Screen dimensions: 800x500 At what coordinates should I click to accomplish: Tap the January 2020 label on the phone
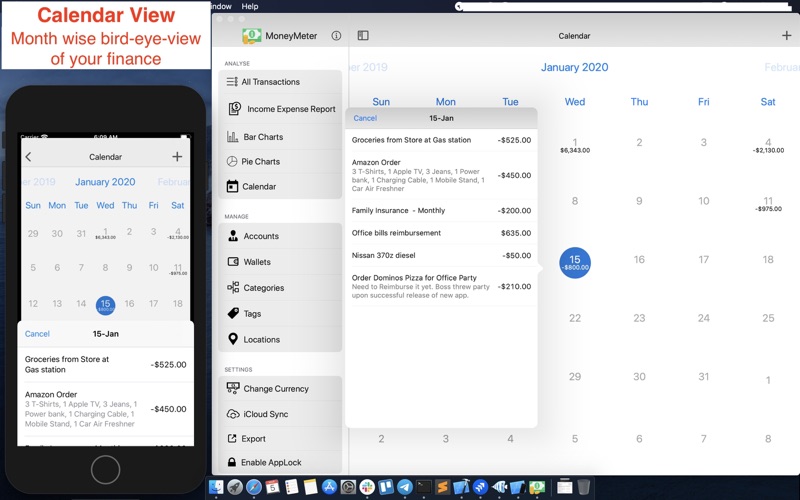click(x=106, y=182)
